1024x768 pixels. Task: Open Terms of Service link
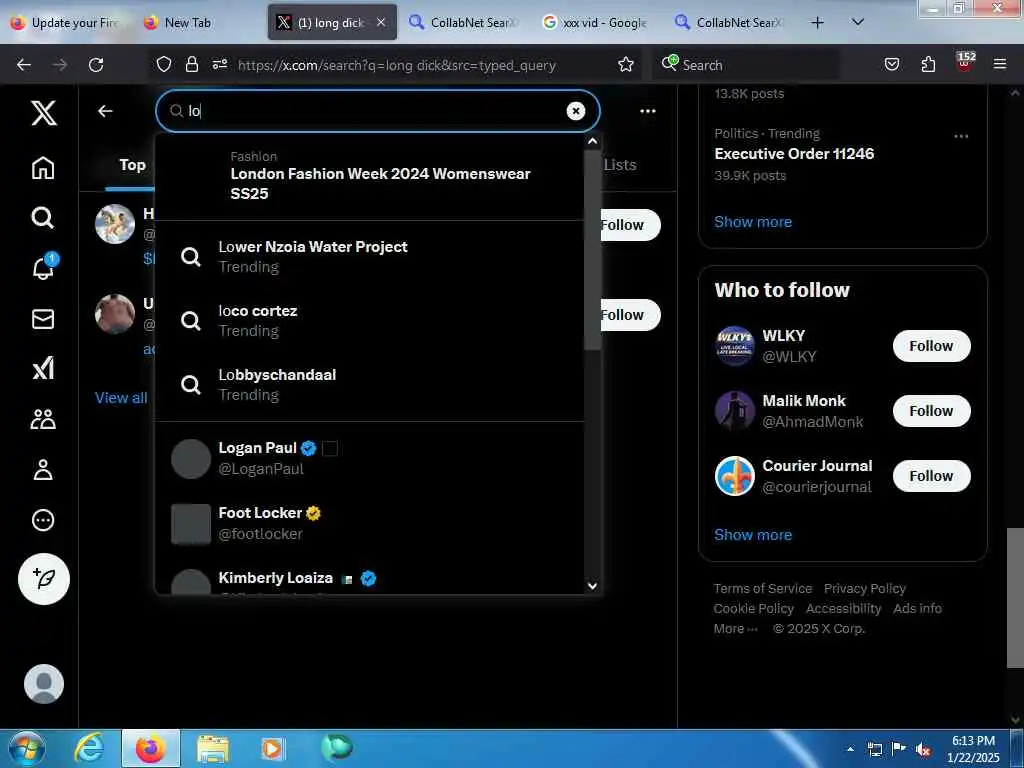[763, 588]
